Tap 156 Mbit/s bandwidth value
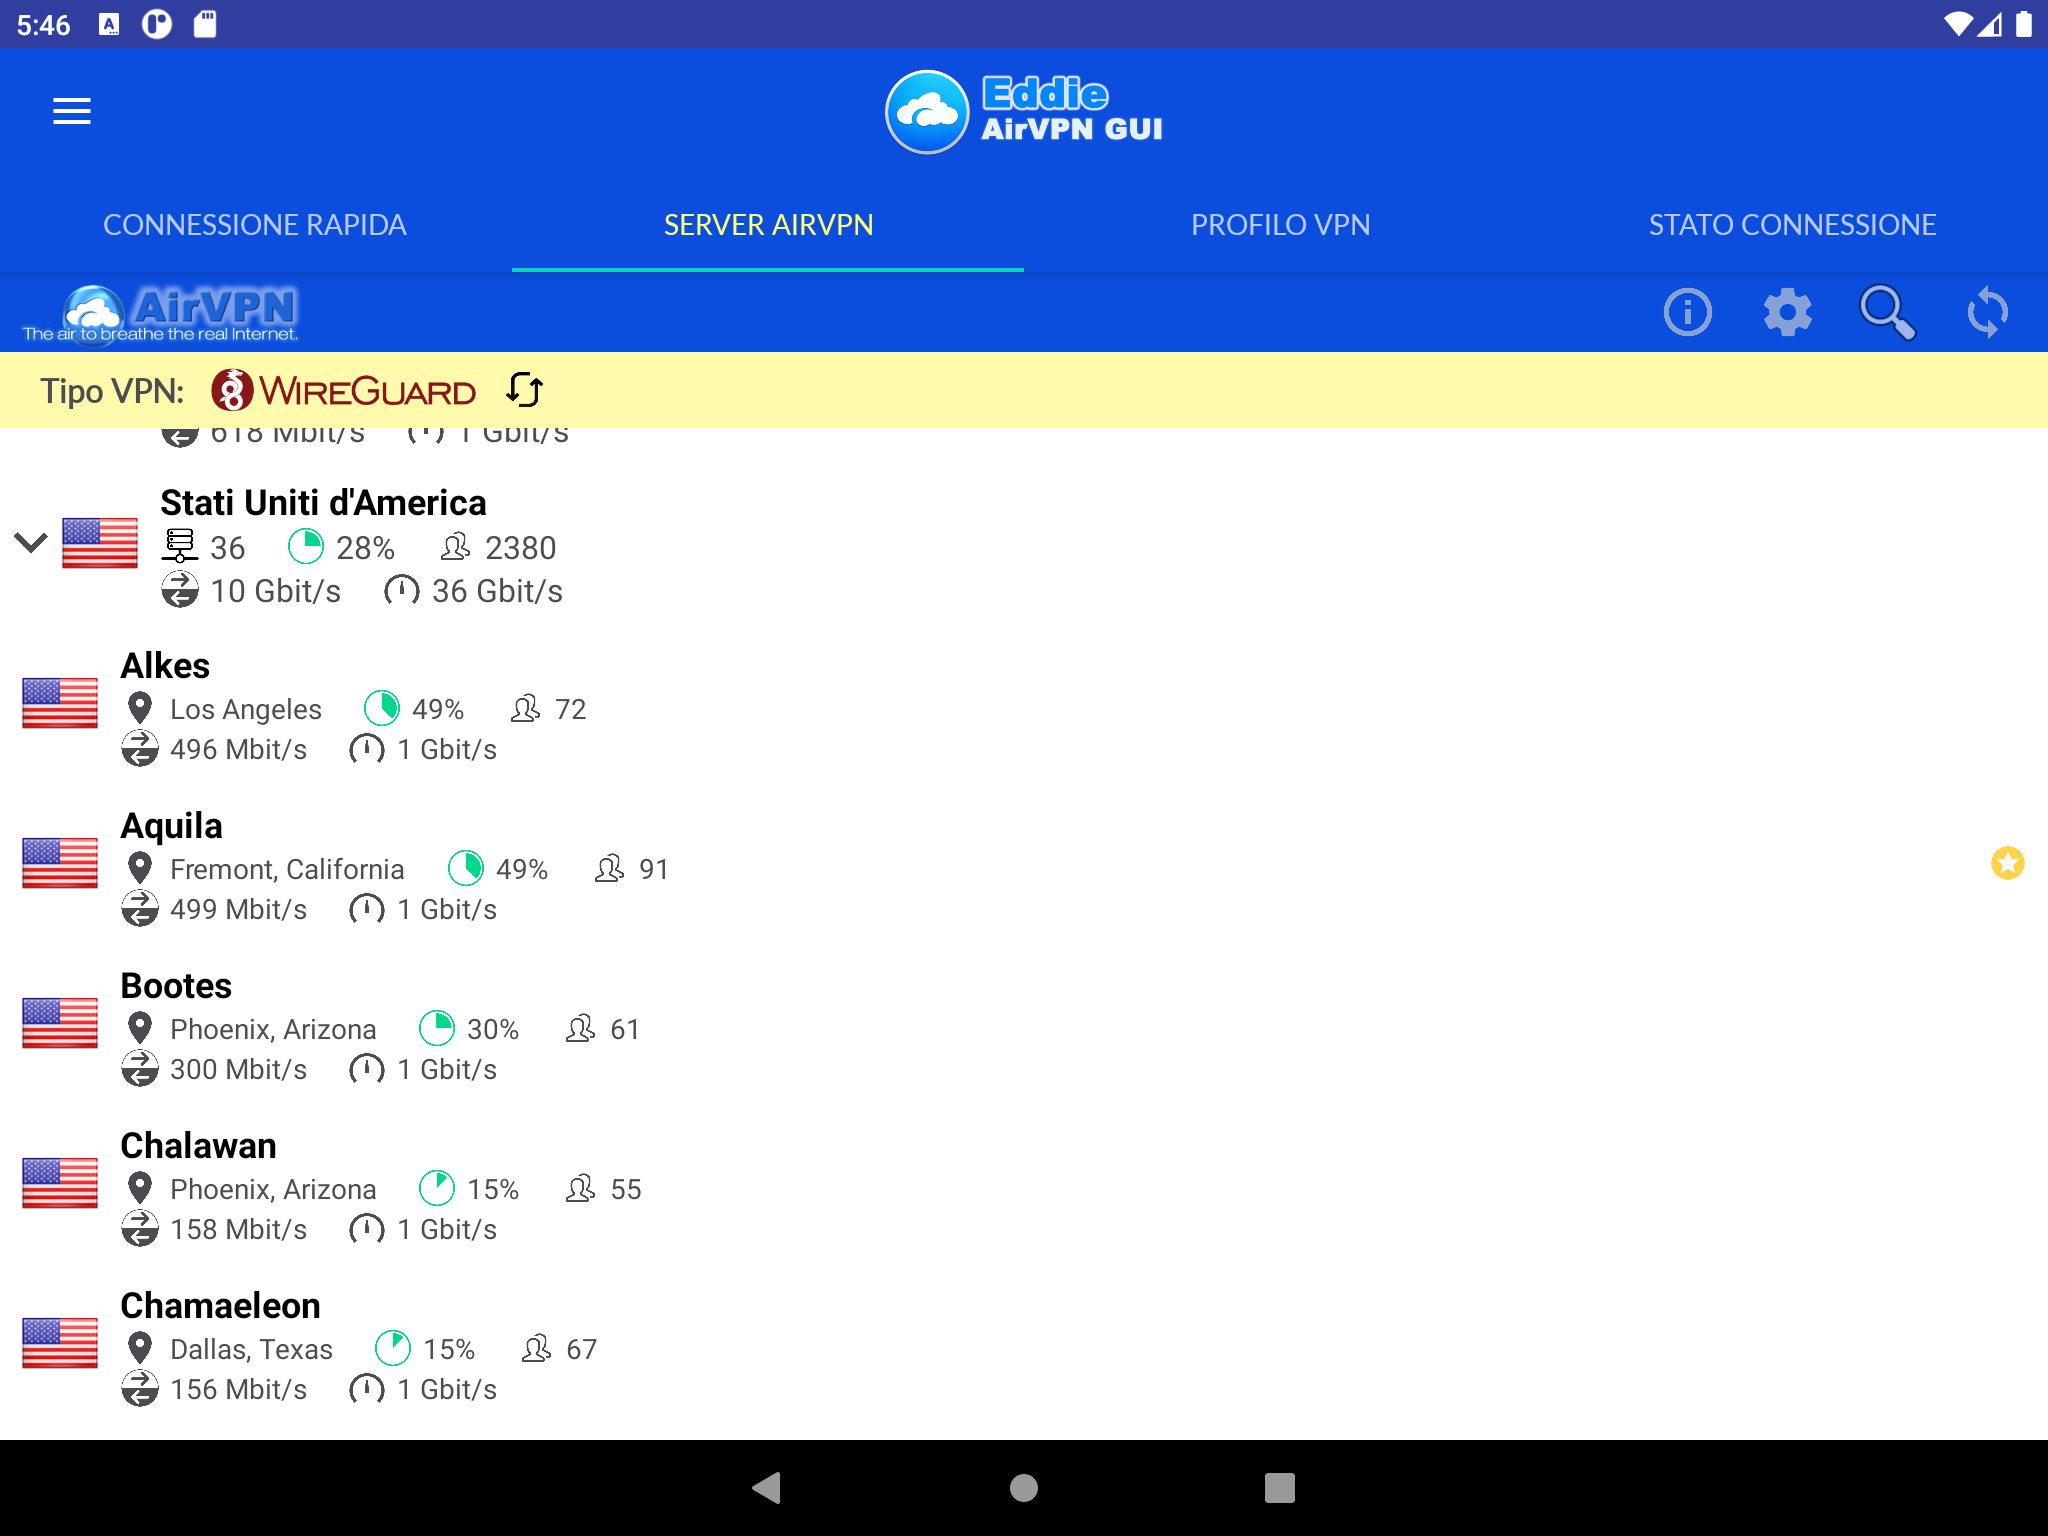 [238, 1389]
